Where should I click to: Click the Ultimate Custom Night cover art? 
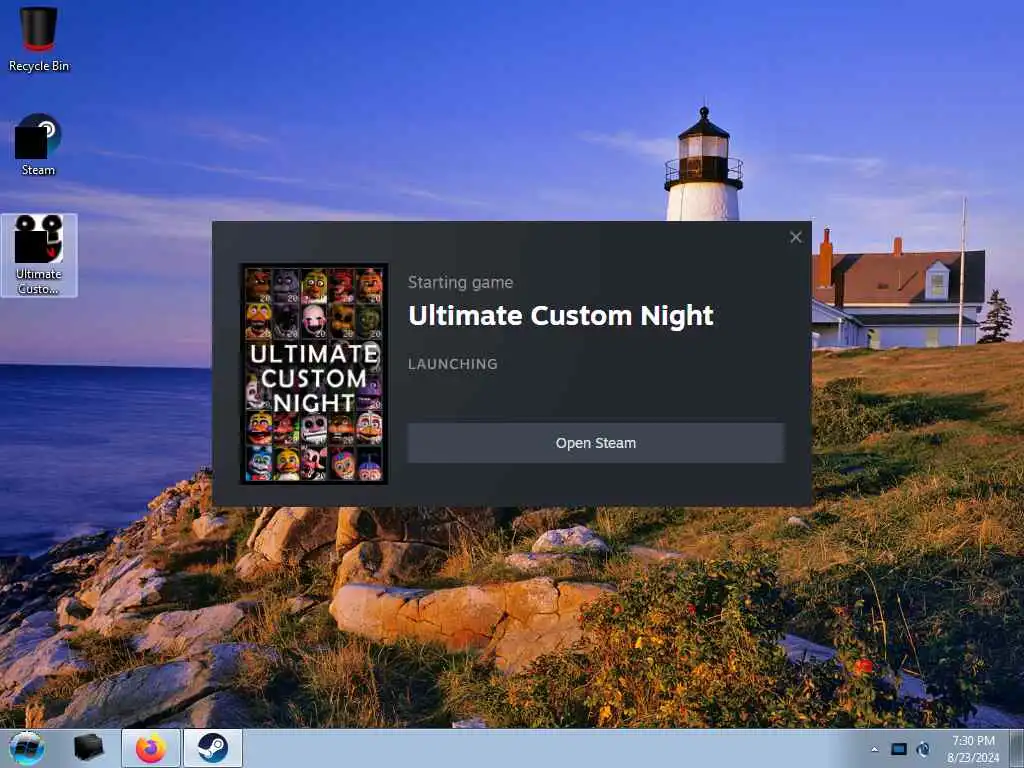coord(314,374)
